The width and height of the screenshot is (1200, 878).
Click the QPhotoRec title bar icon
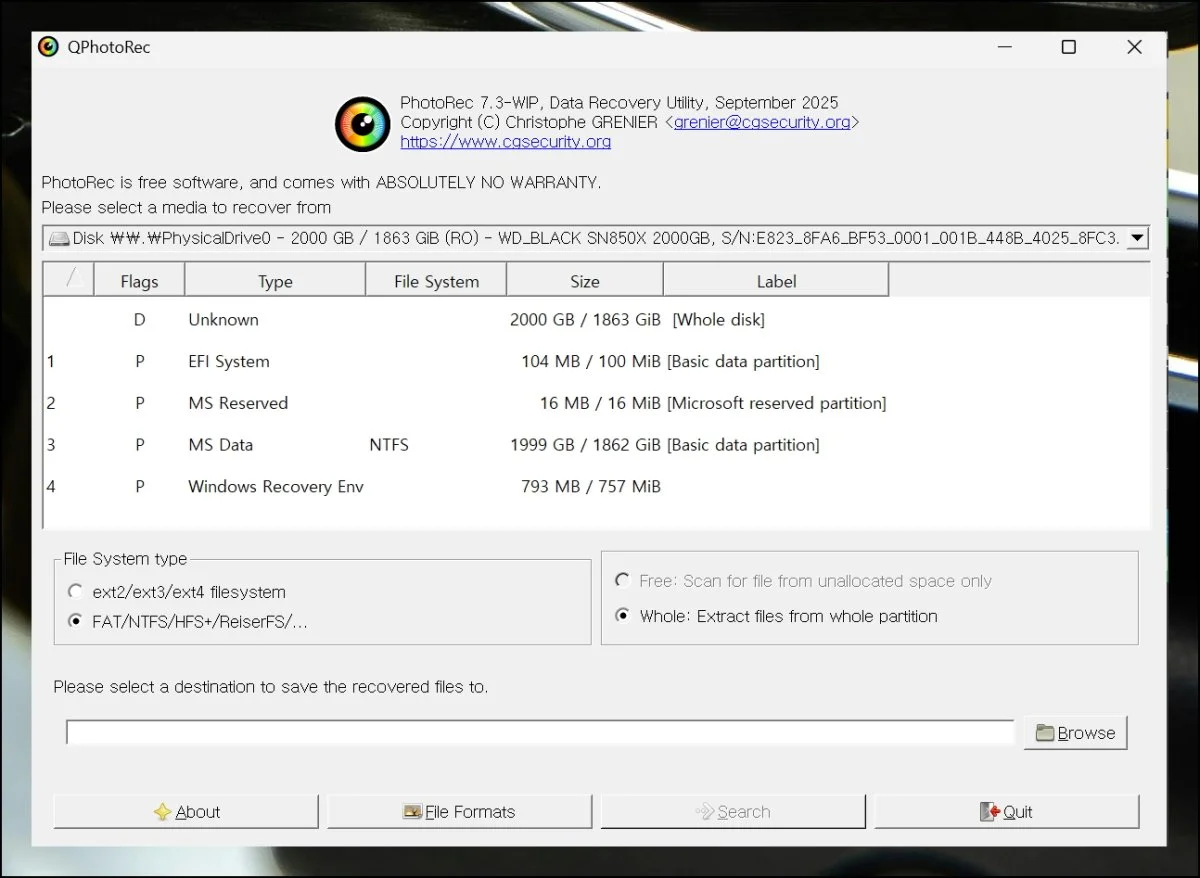(x=48, y=47)
